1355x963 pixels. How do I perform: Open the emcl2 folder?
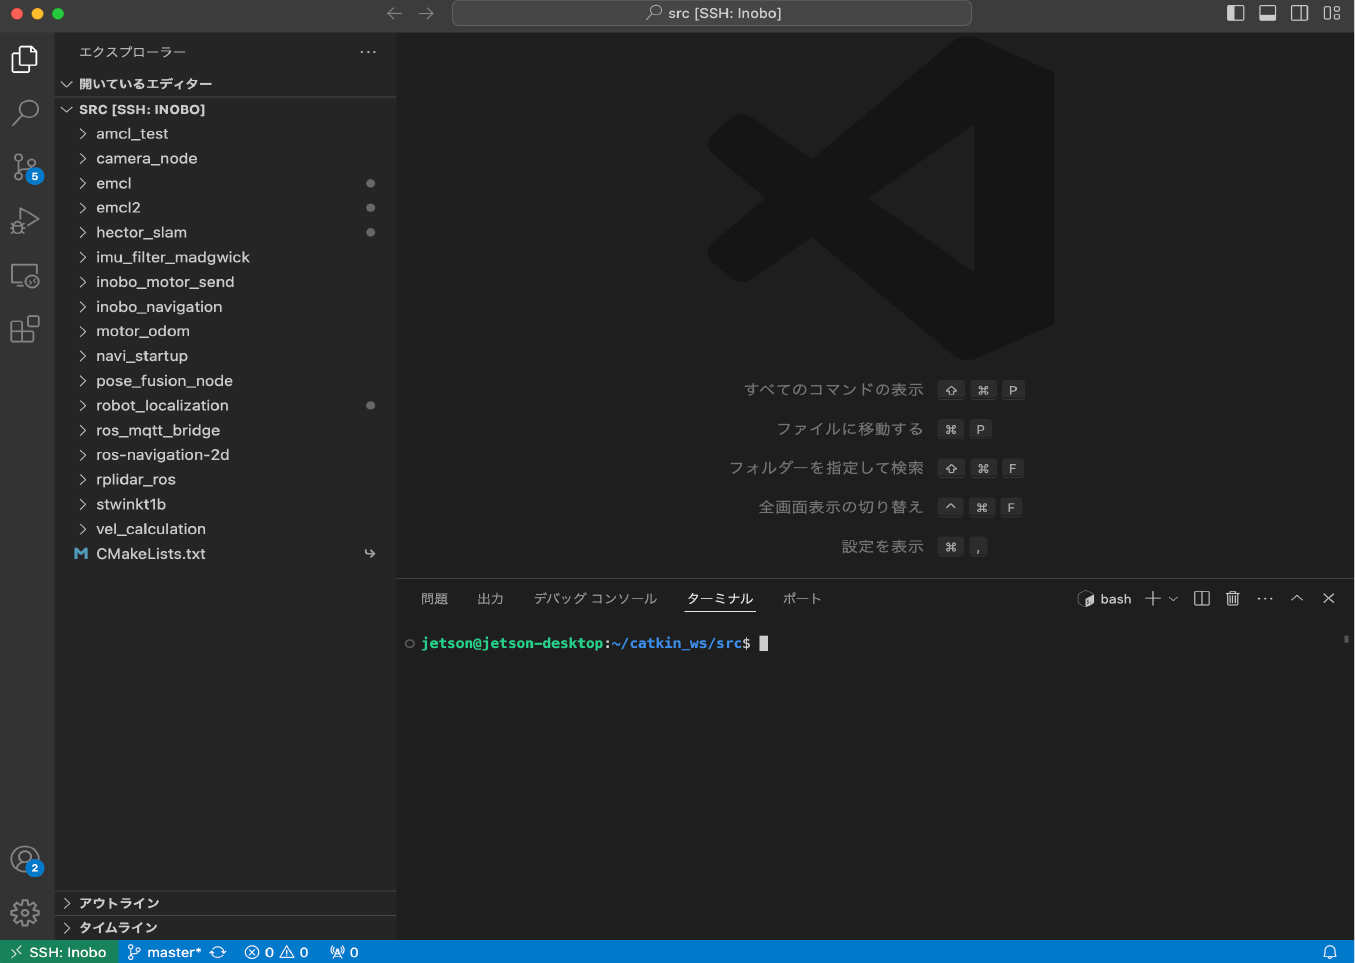pos(226,207)
